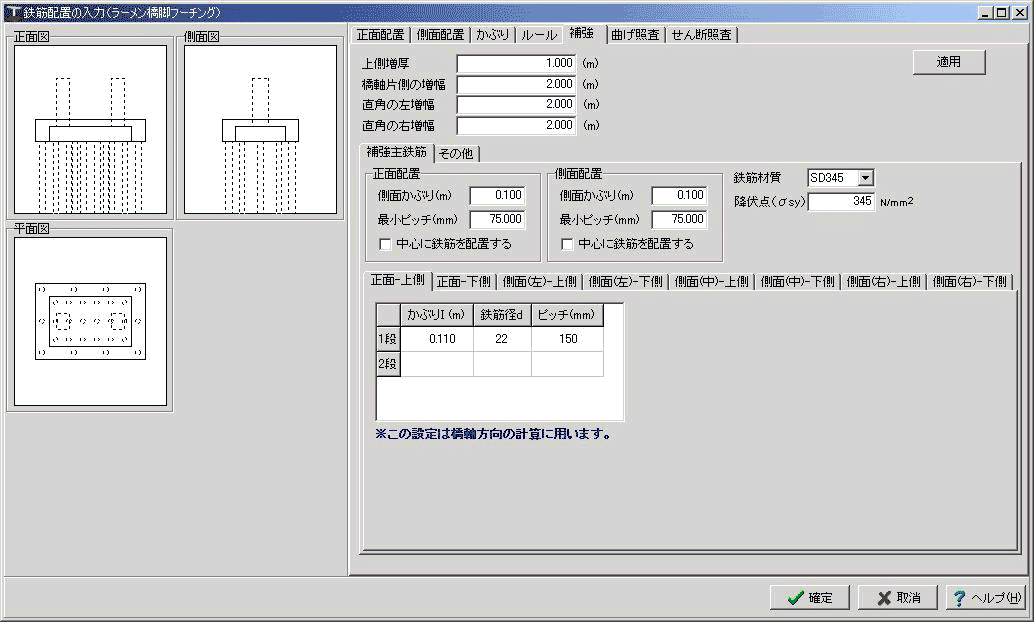Click the 2段 row header
The width and height of the screenshot is (1034, 622).
pos(388,363)
